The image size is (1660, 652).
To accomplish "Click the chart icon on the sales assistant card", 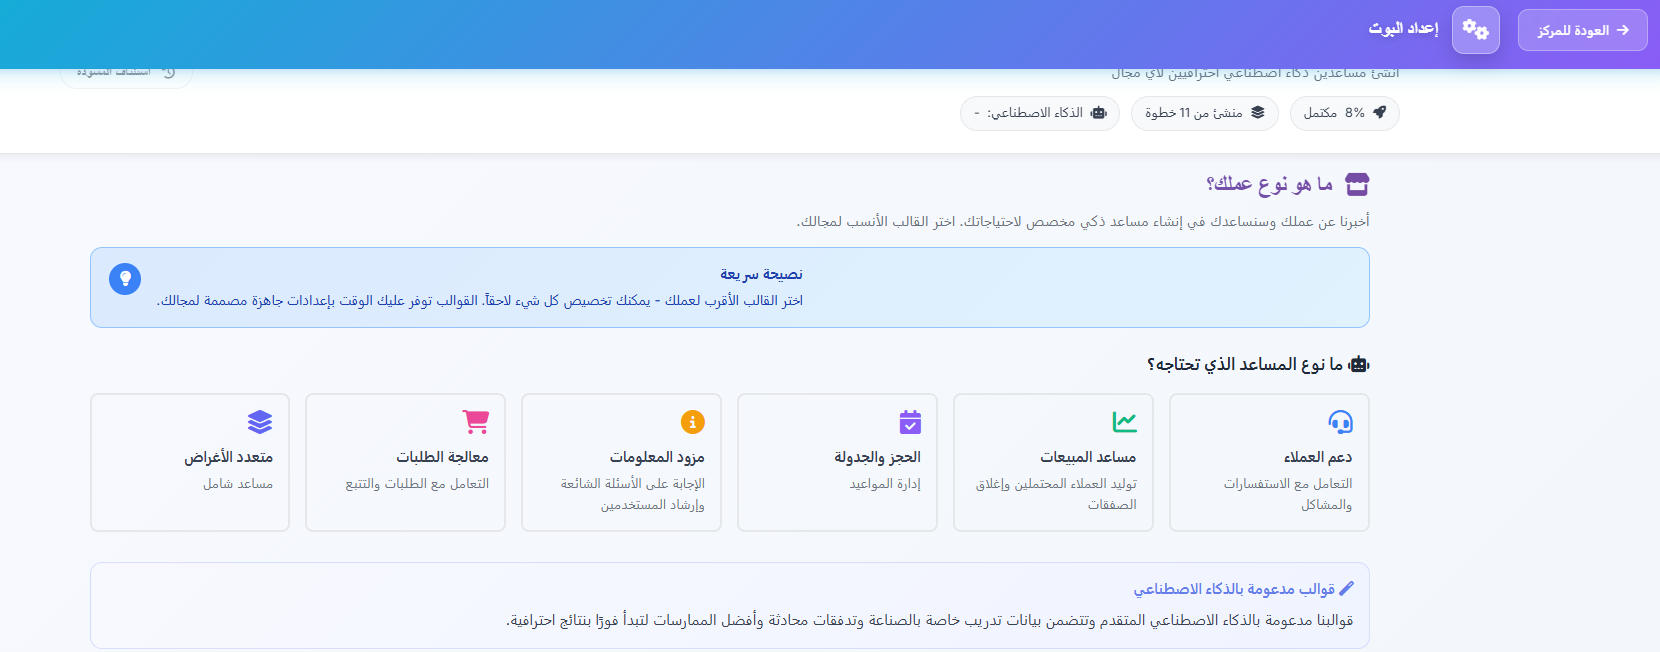I will tap(1125, 422).
